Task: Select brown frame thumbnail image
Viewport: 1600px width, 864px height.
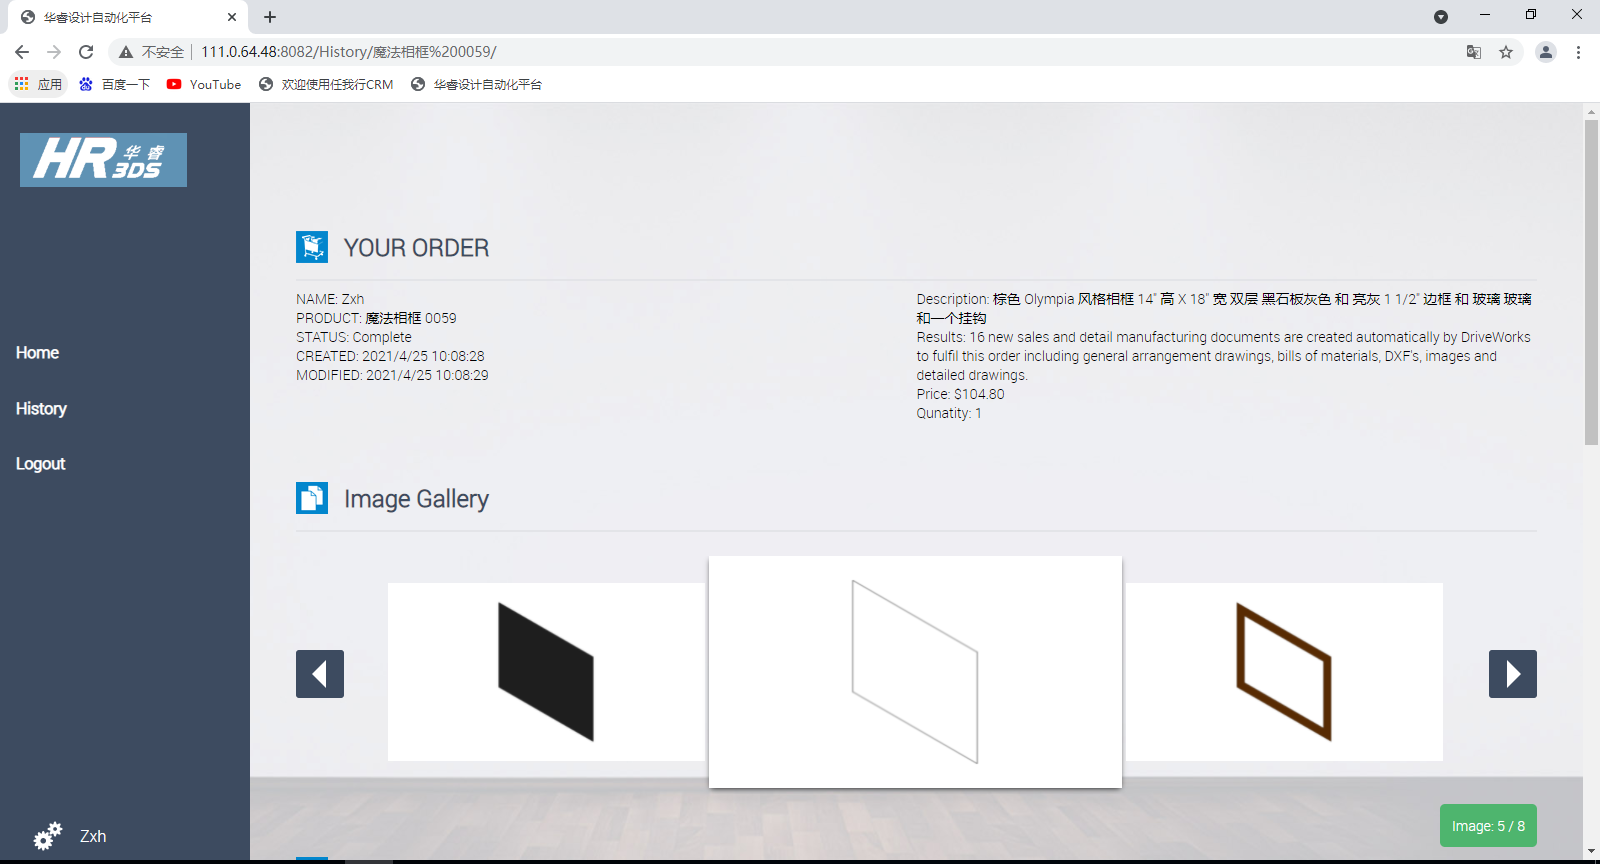Action: pos(1284,672)
